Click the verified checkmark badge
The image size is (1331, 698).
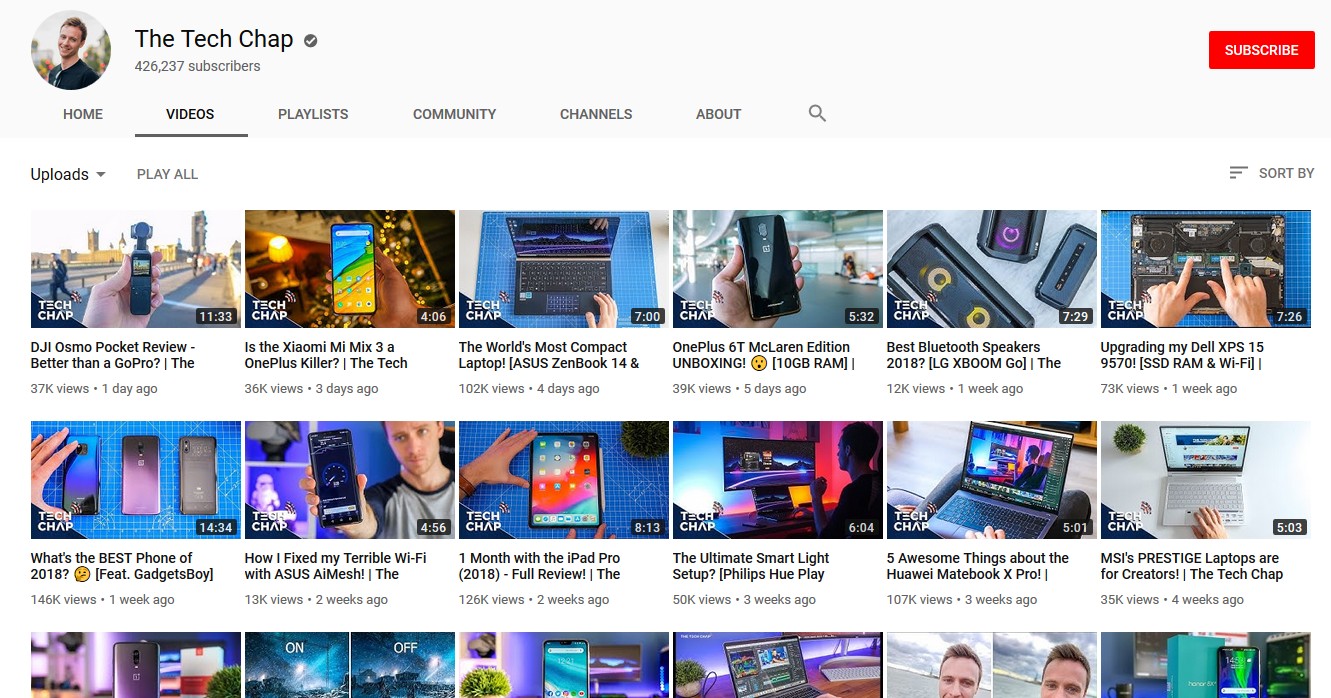(311, 40)
